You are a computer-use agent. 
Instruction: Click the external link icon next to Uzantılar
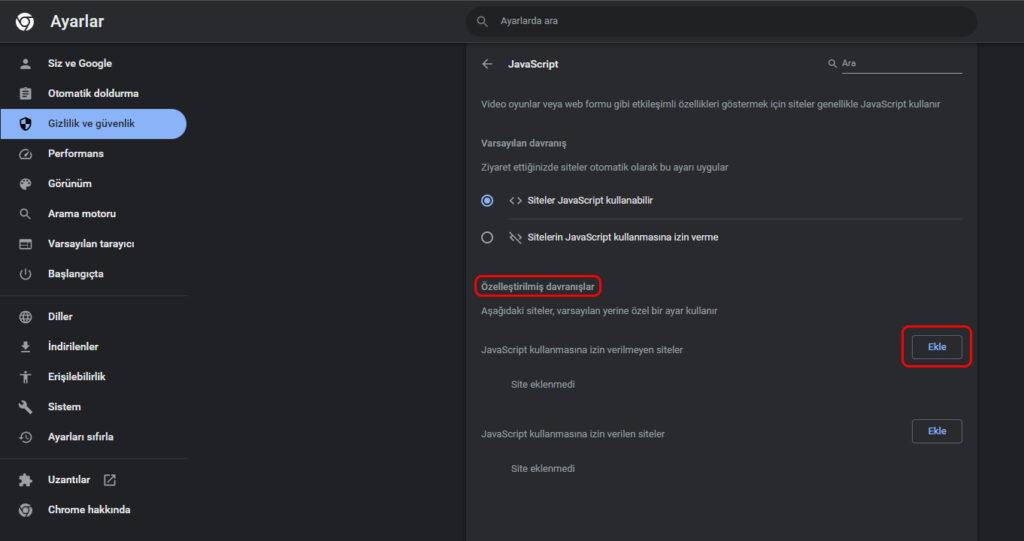click(110, 480)
